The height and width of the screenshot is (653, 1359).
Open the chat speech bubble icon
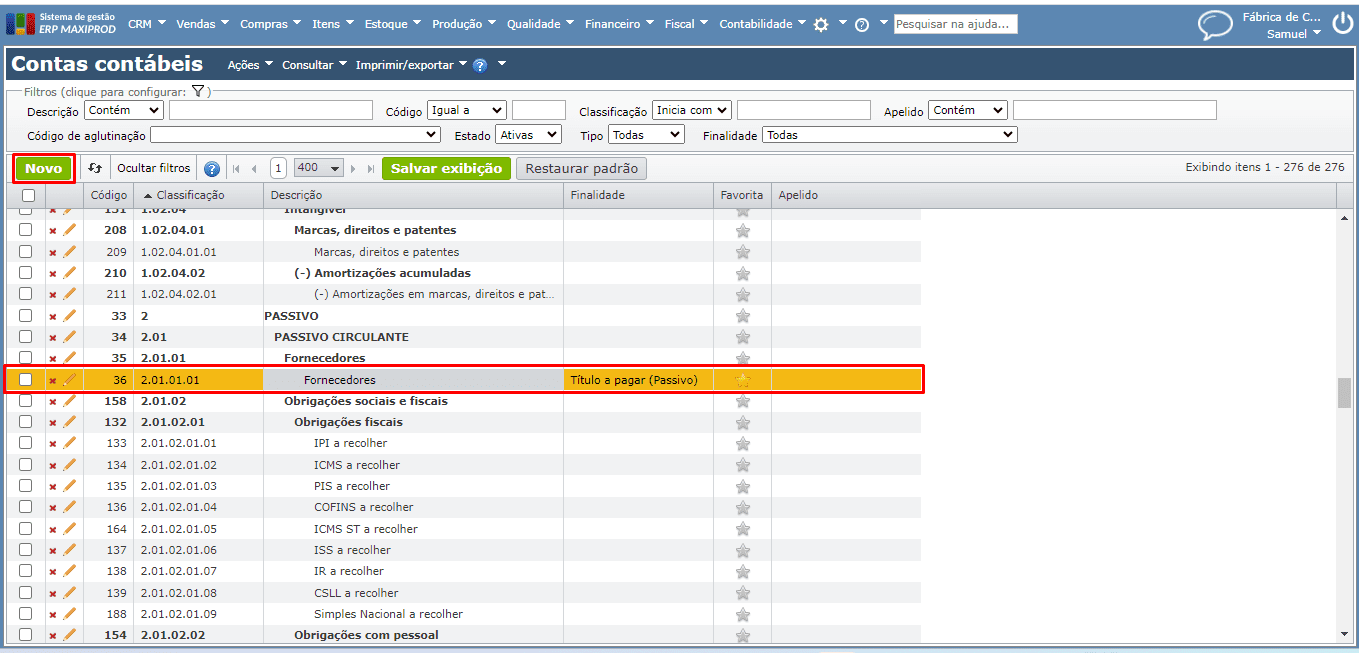click(x=1215, y=26)
